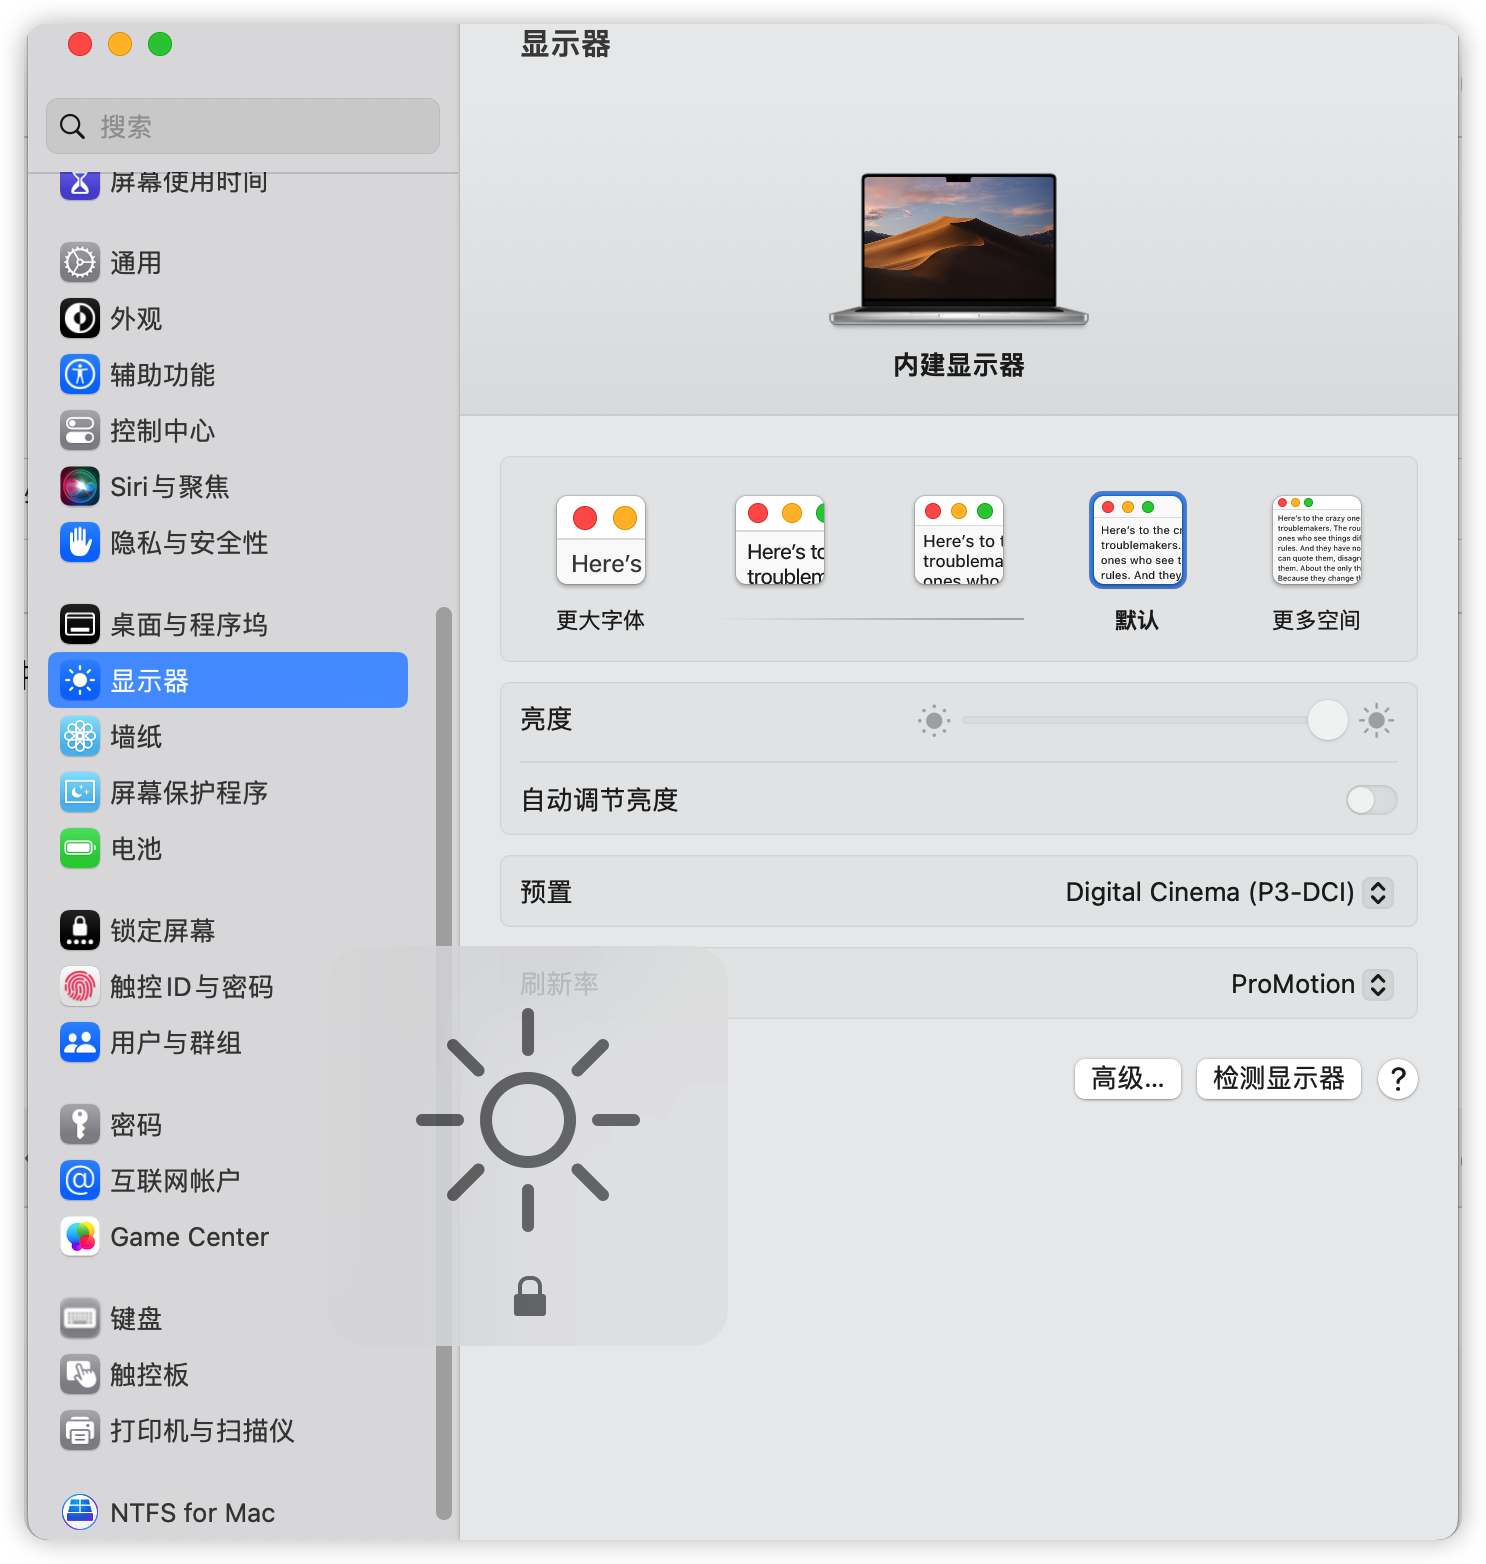
Task: Open the 墙纸 flower icon
Action: [x=80, y=737]
